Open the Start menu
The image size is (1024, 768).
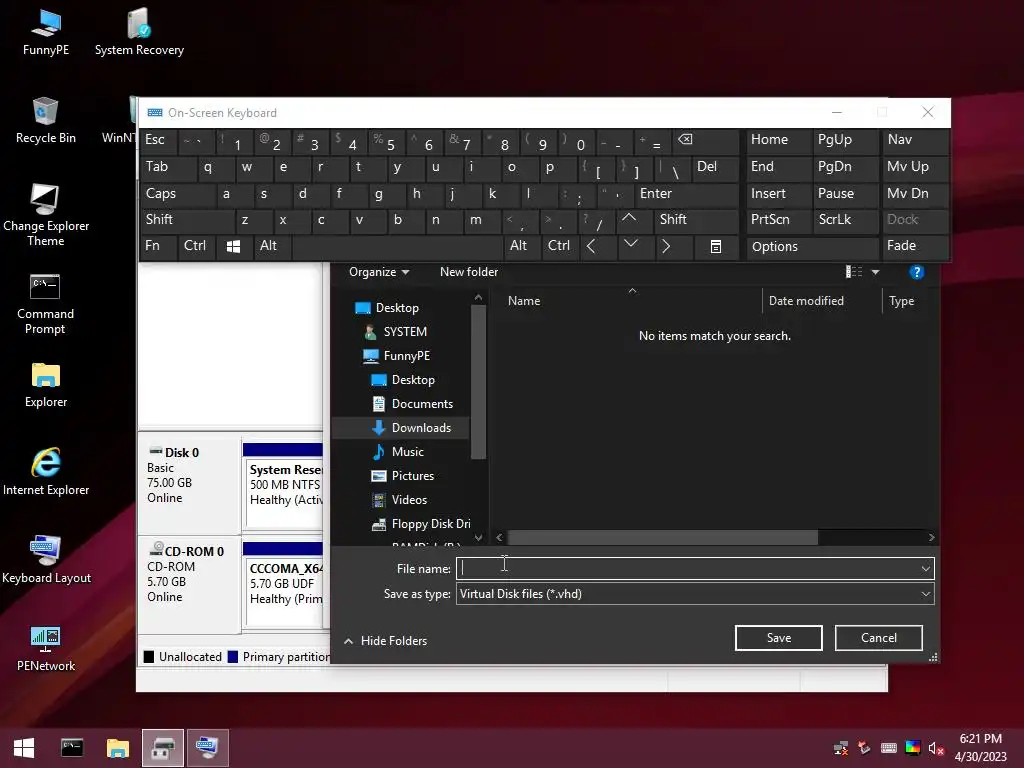[24, 748]
